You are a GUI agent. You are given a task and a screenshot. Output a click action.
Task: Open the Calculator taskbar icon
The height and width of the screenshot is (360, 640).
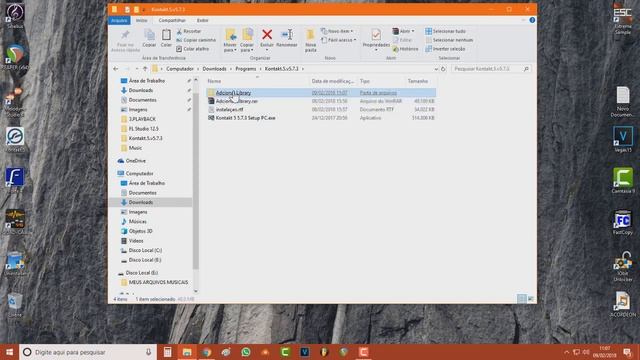(x=167, y=352)
